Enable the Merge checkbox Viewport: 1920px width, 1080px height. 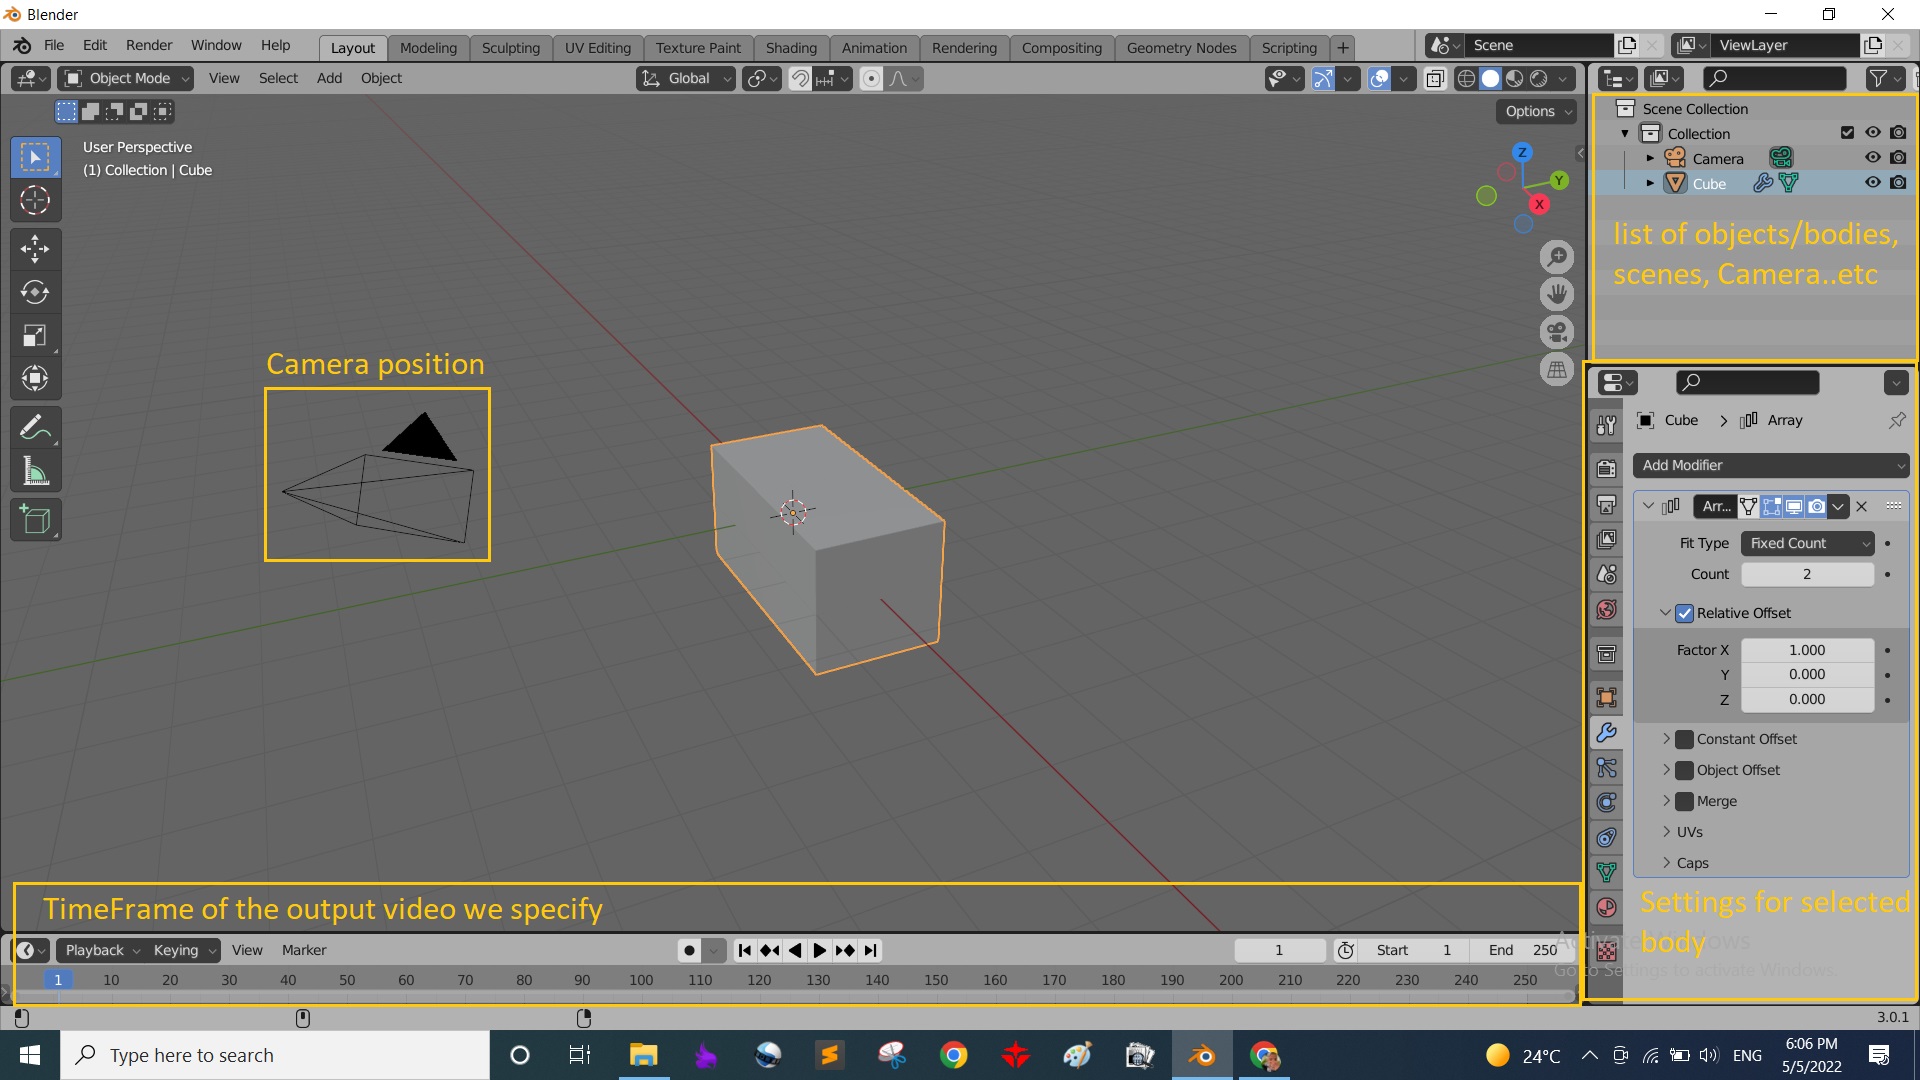[1685, 801]
